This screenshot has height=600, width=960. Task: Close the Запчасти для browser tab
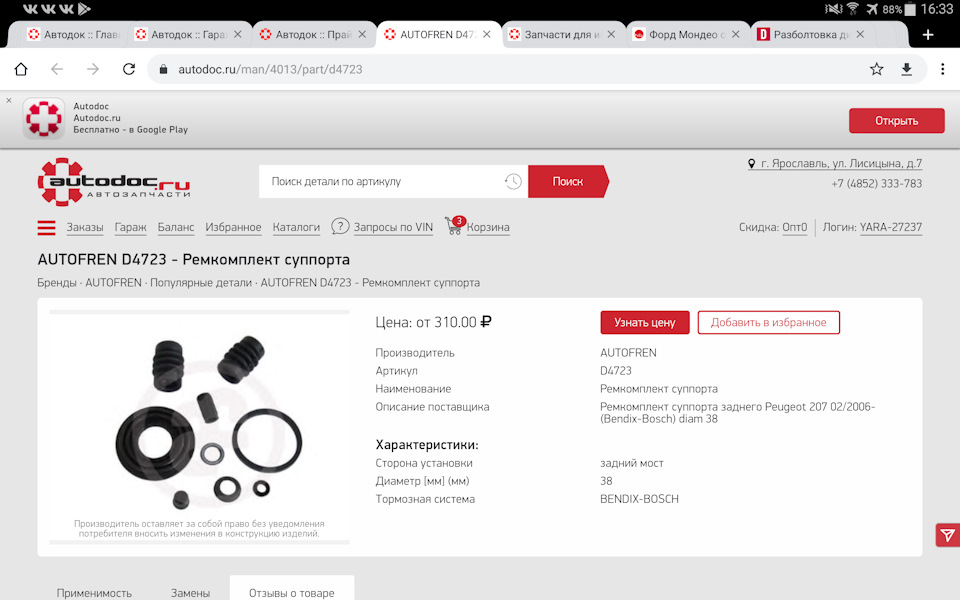[x=611, y=34]
